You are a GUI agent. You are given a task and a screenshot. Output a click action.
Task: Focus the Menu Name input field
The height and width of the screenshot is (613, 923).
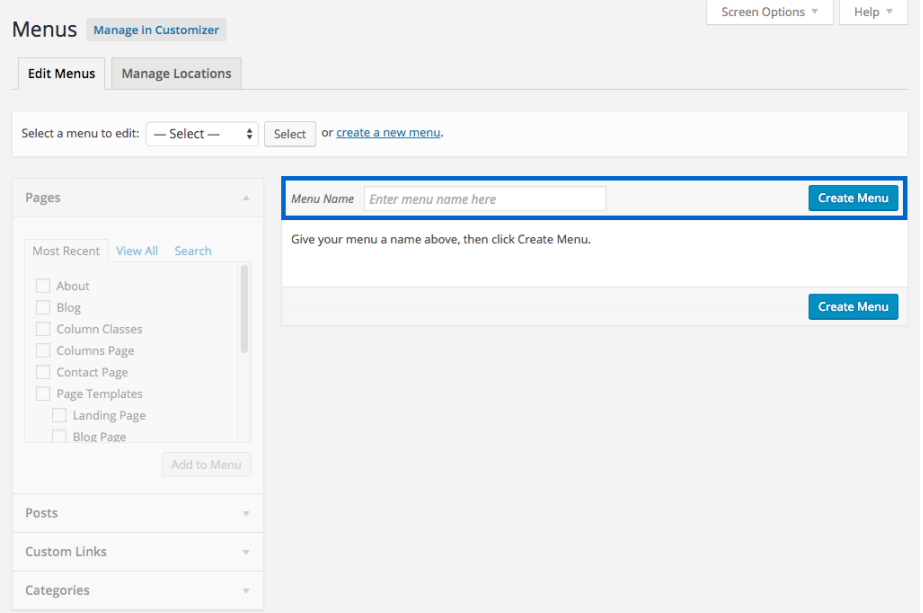click(x=485, y=199)
